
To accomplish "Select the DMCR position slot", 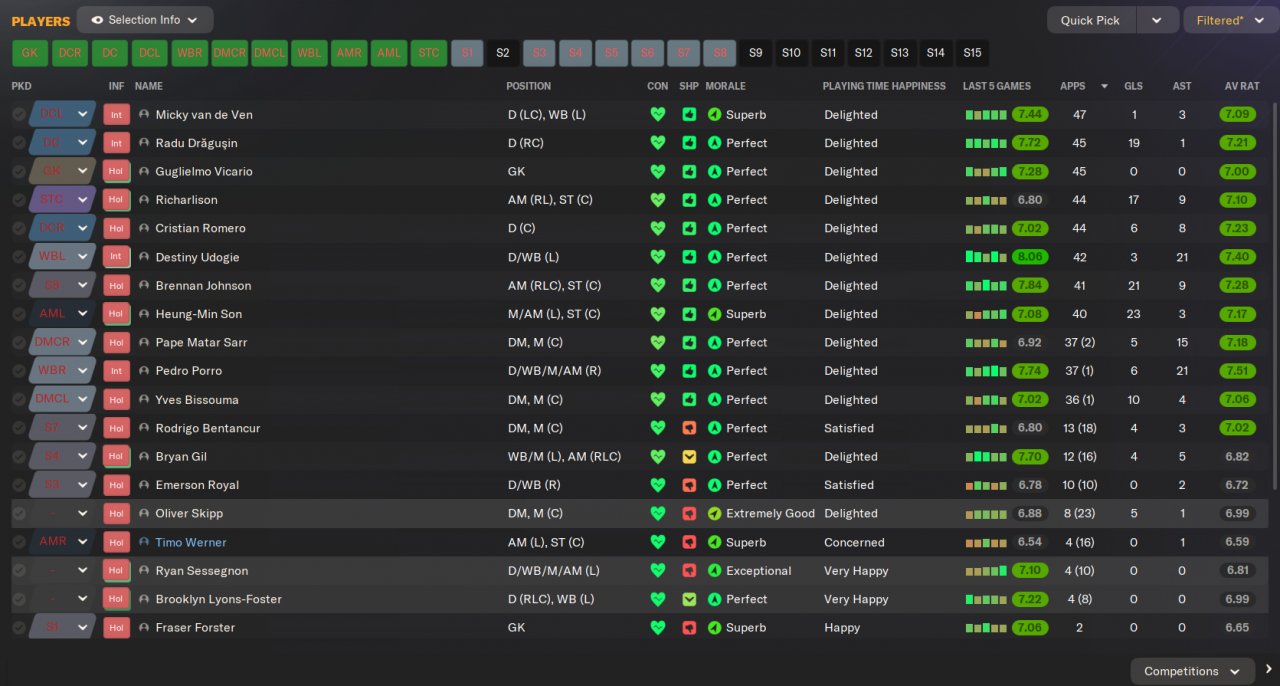I will click(x=229, y=53).
